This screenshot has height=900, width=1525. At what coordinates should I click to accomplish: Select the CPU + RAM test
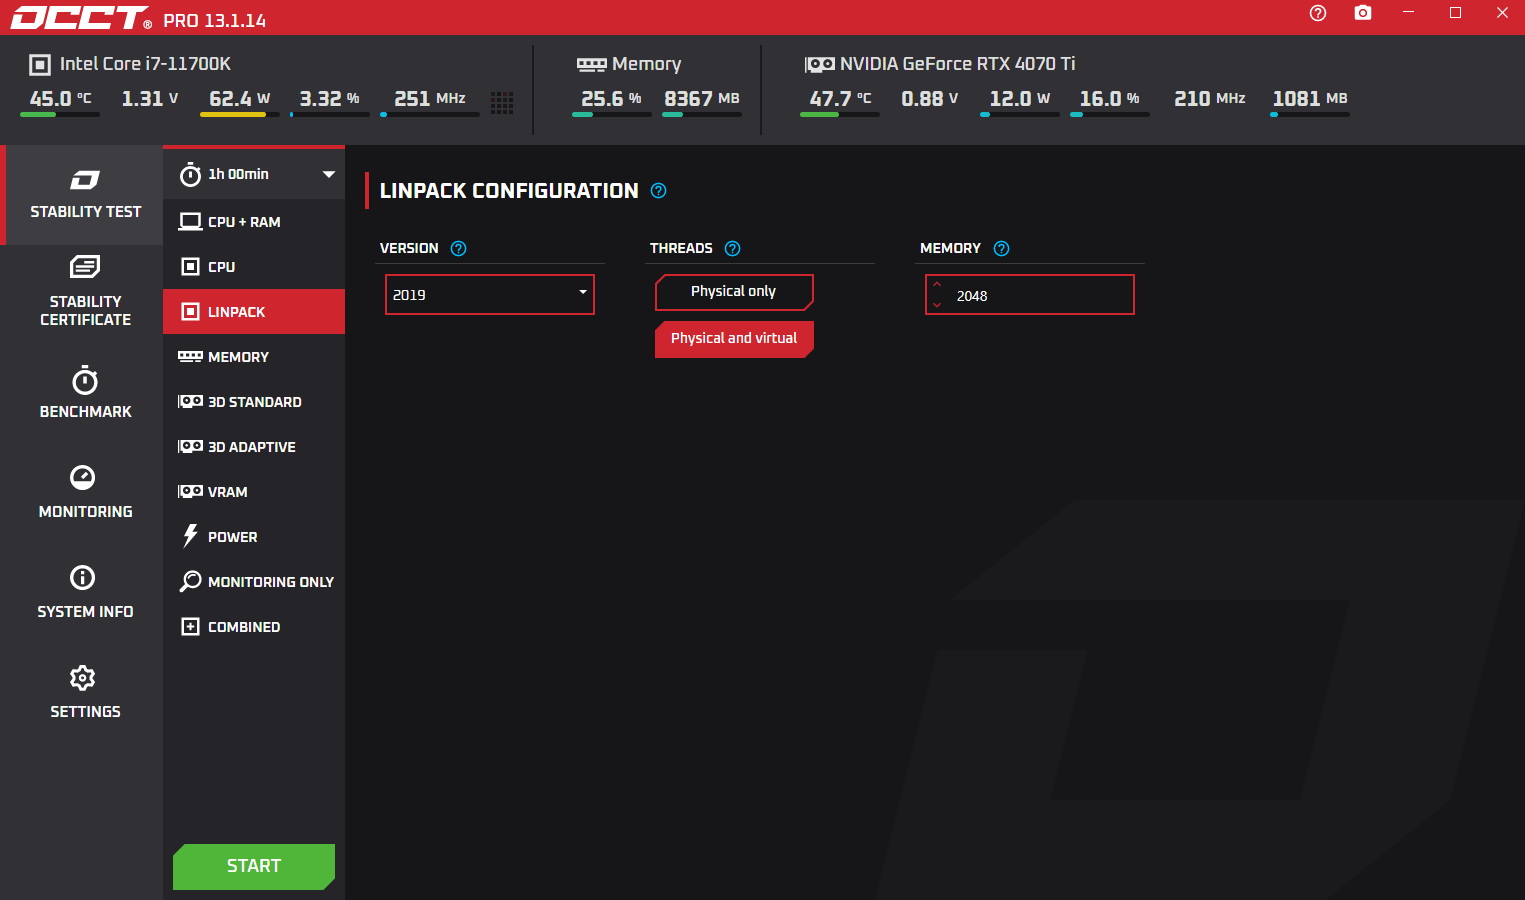pos(254,222)
